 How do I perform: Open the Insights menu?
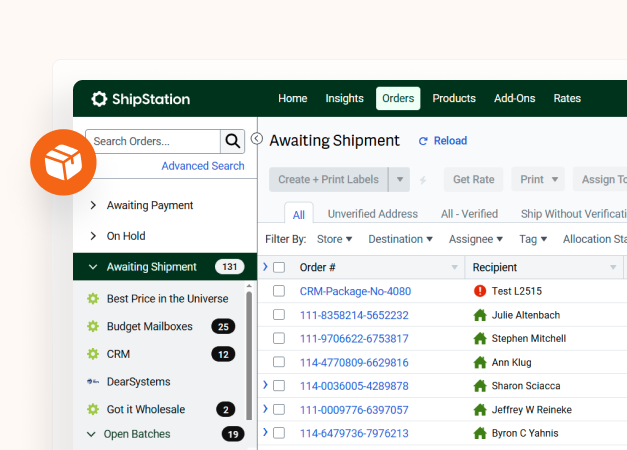[344, 98]
